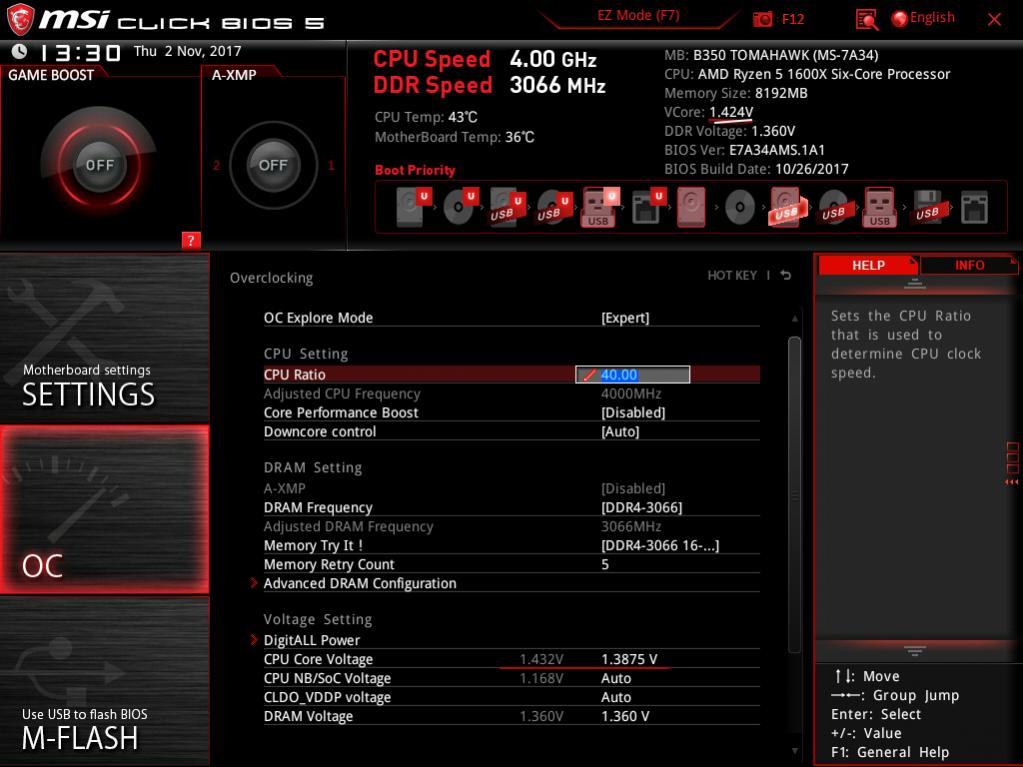The height and width of the screenshot is (767, 1023).
Task: Switch to the INFO tab
Action: tap(969, 265)
